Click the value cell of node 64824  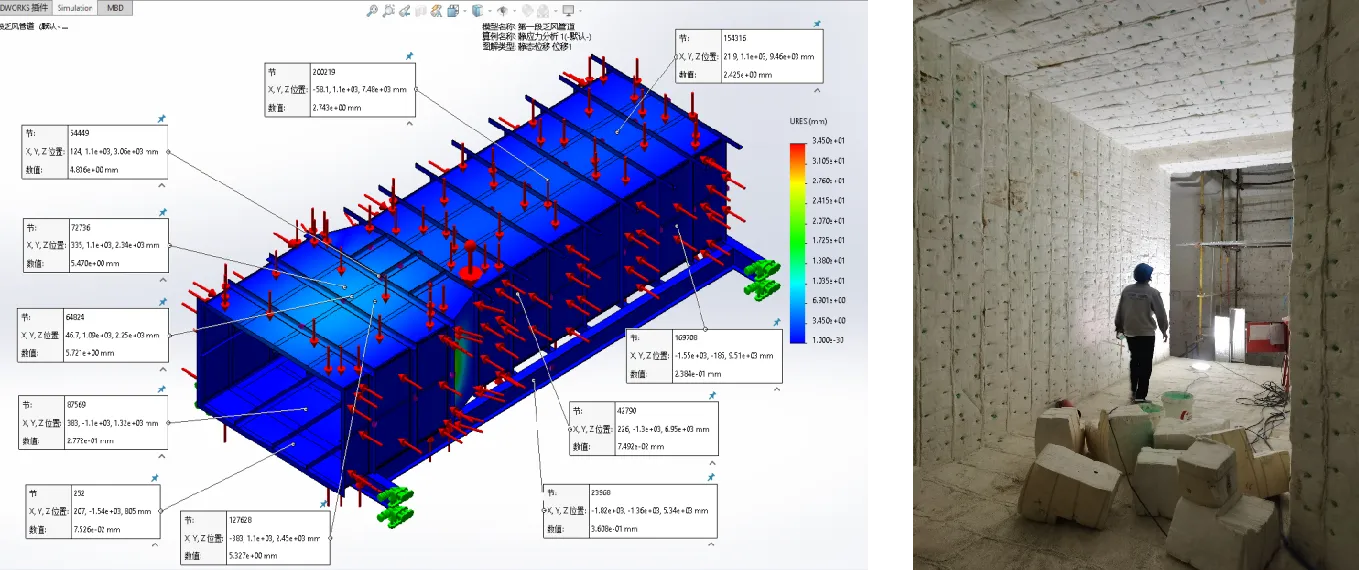point(110,354)
